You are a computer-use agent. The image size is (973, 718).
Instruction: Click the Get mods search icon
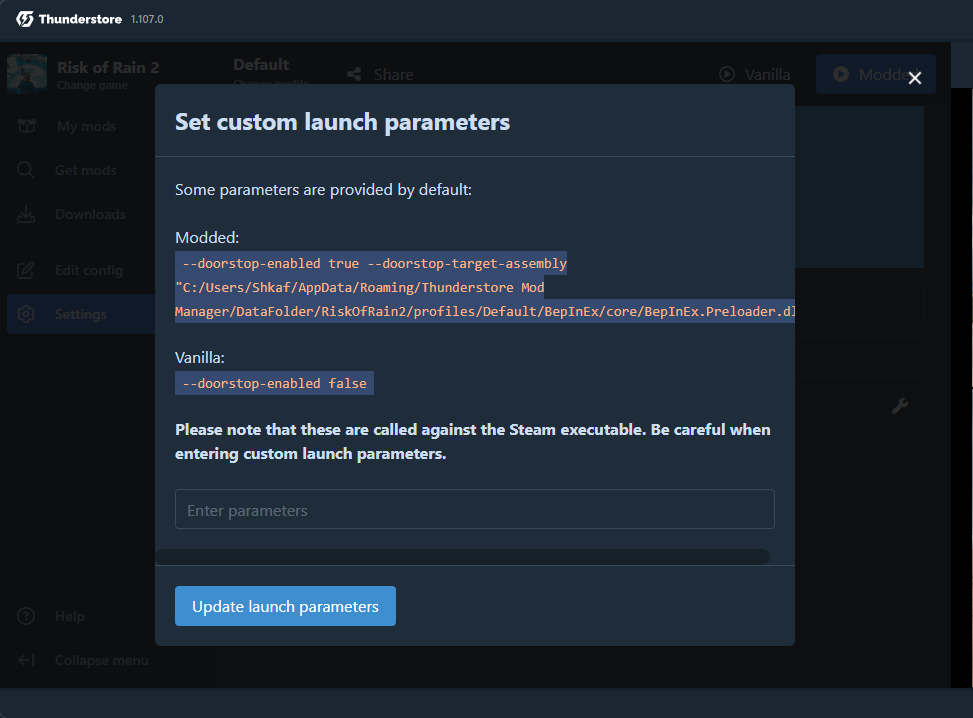26,170
